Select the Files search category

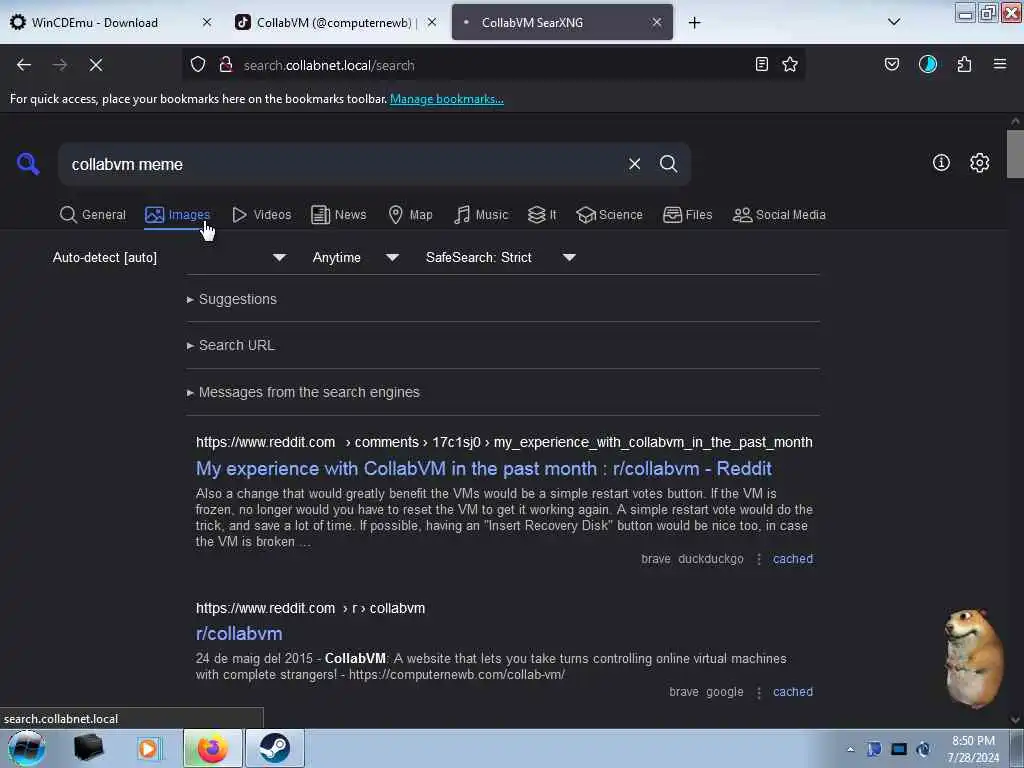688,215
